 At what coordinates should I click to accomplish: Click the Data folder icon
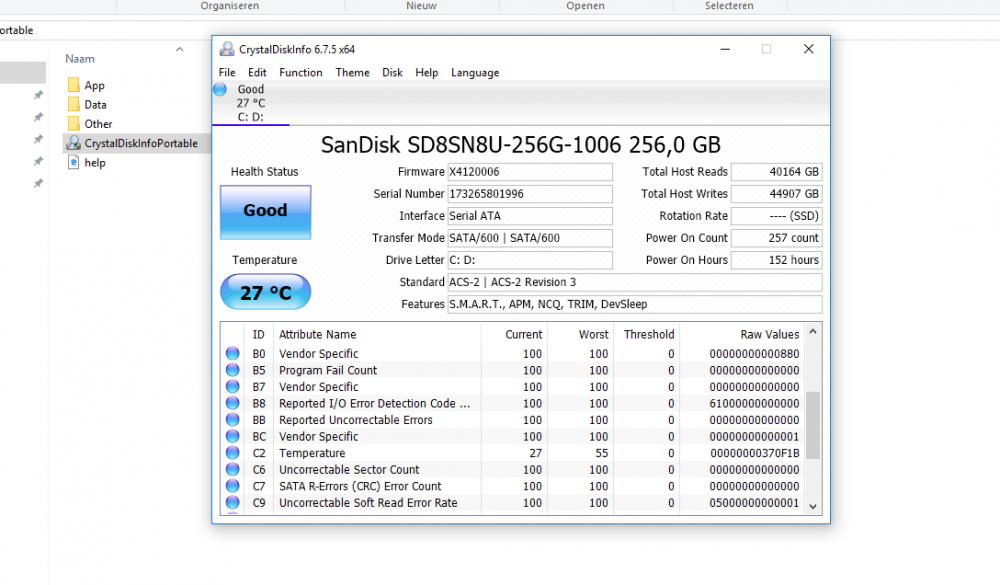pos(74,105)
